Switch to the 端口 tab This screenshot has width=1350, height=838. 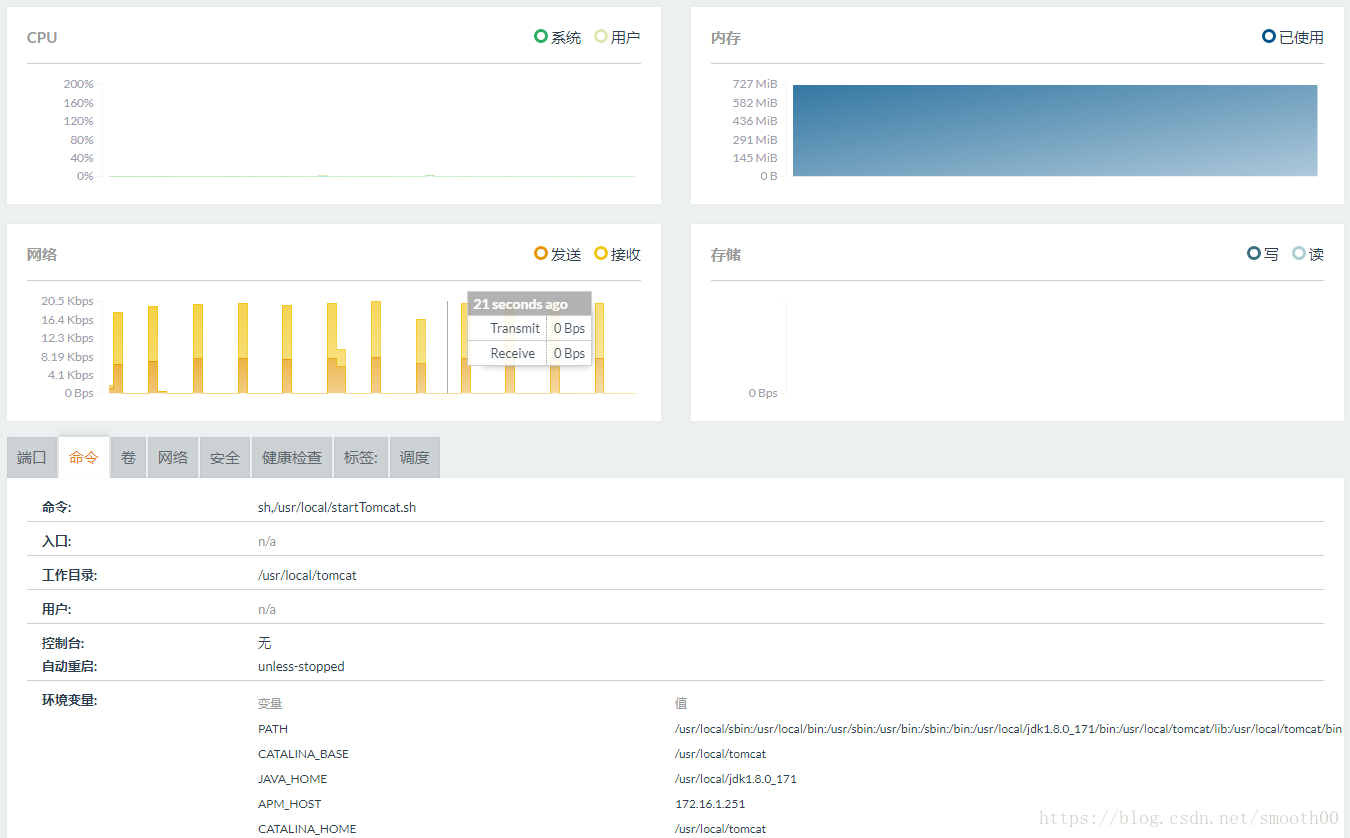(32, 458)
